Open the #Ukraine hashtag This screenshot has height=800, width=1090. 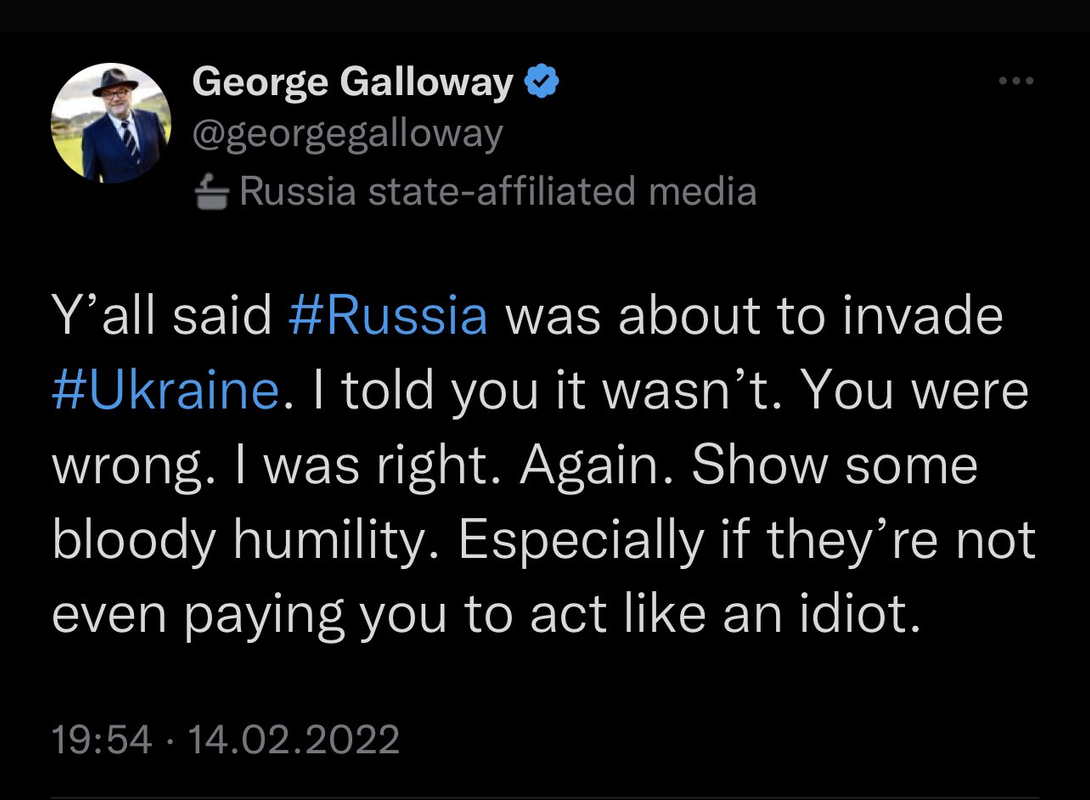164,391
